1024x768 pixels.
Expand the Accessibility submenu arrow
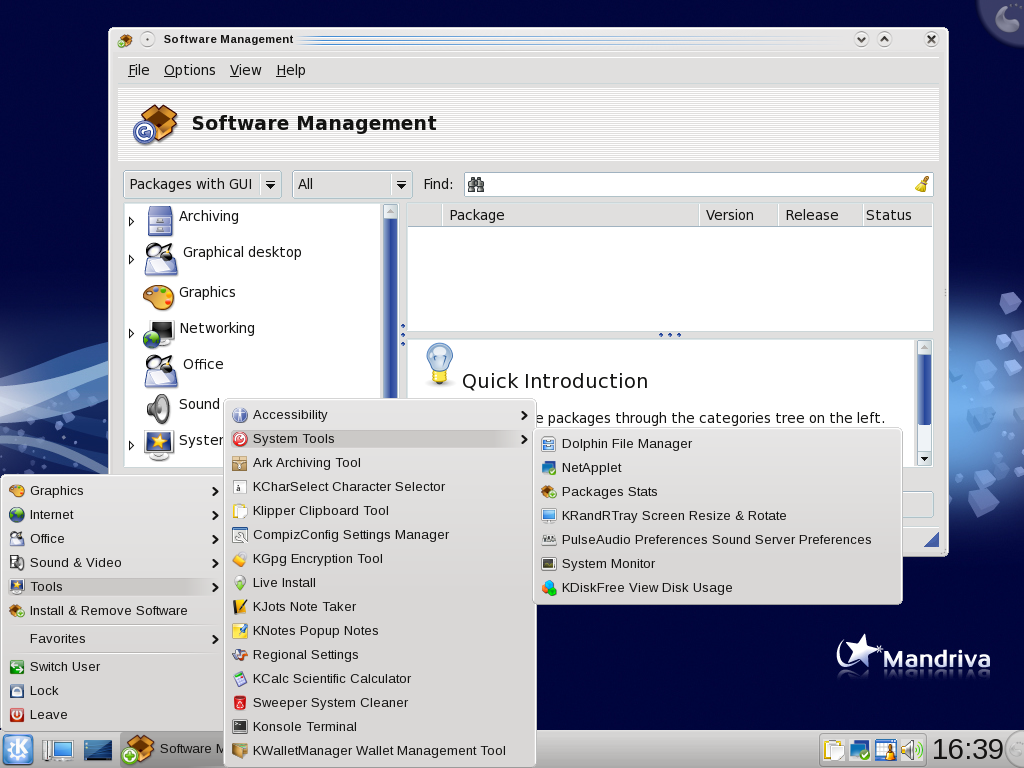524,415
